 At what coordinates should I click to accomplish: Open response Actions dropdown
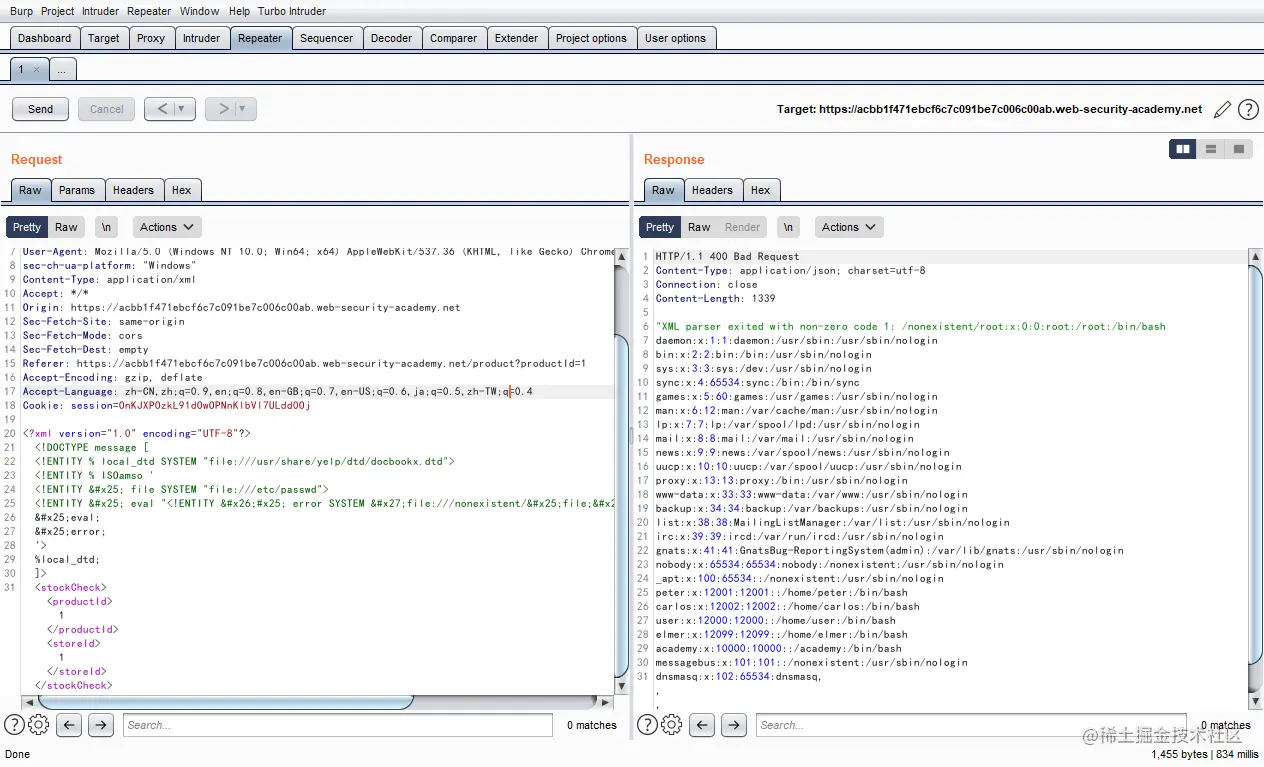(848, 227)
